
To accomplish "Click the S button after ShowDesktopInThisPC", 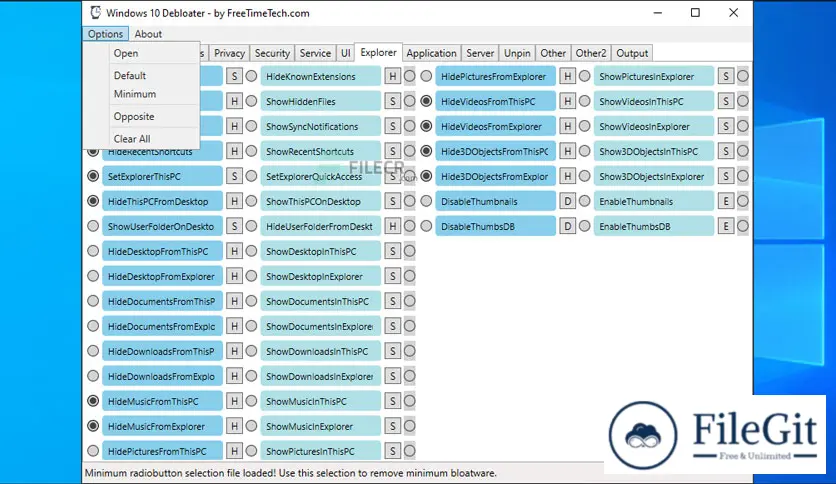I will coord(392,251).
